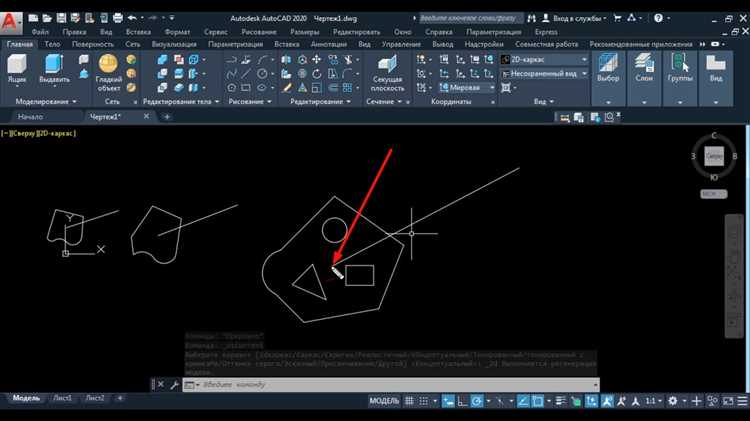Image resolution: width=750 pixels, height=421 pixels.
Task: Switch to the Лист1 layout tab
Action: tap(63, 398)
